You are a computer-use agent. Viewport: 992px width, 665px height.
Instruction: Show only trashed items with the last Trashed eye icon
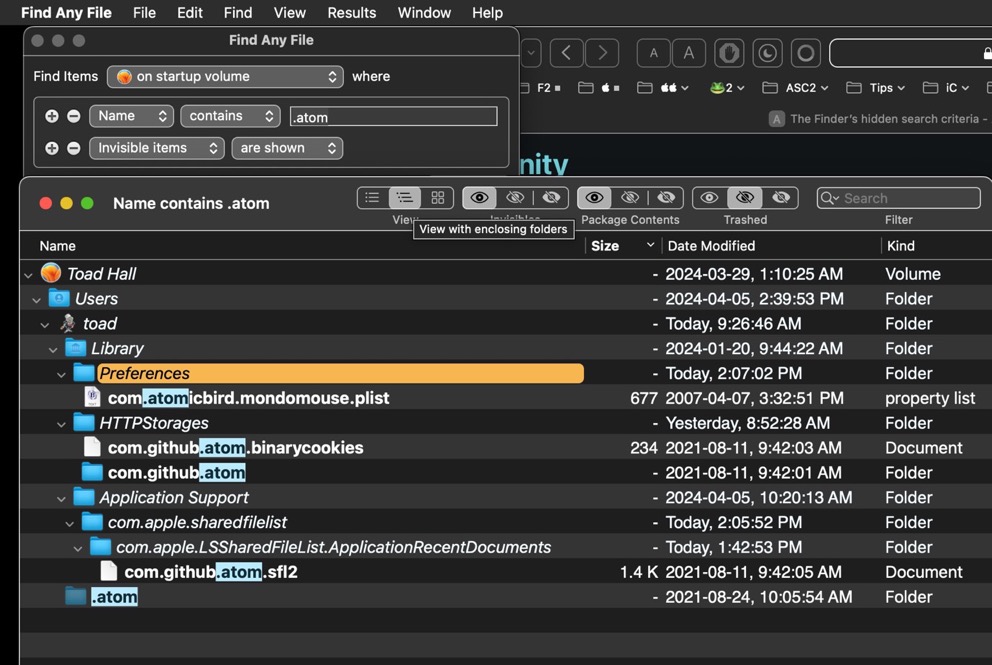(x=781, y=198)
